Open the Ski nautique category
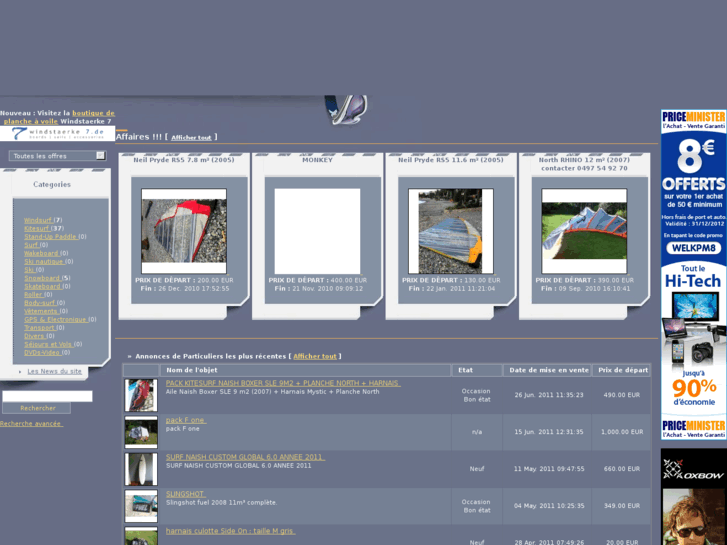 click(44, 262)
